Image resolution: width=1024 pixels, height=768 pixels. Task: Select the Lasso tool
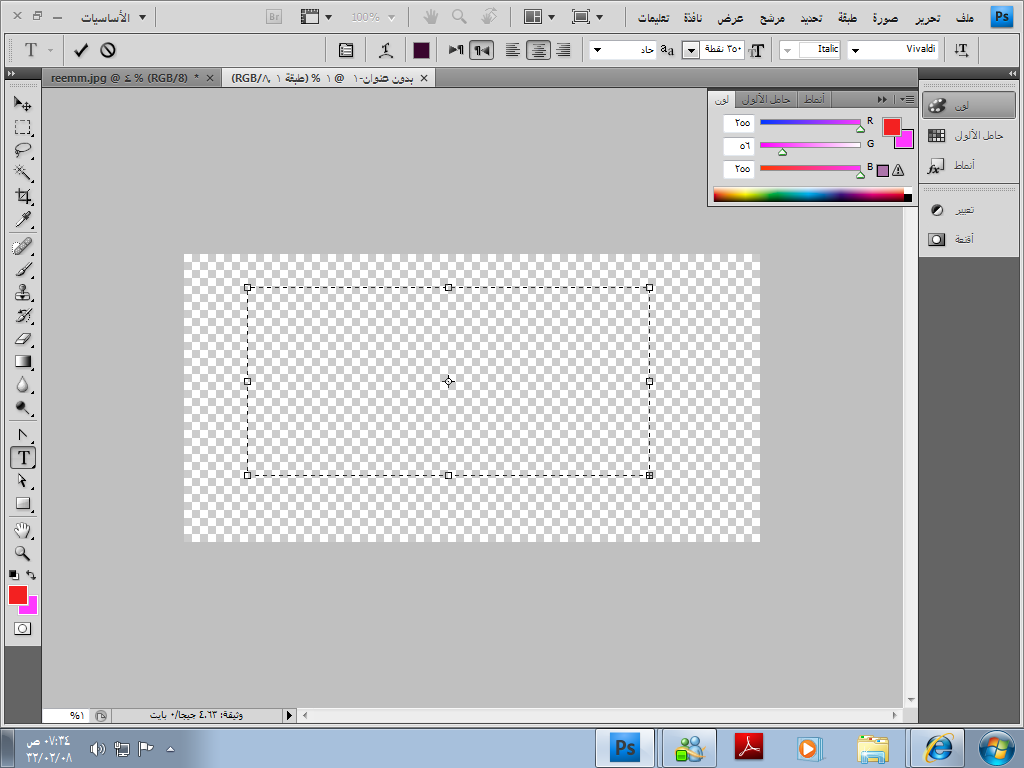pos(22,151)
